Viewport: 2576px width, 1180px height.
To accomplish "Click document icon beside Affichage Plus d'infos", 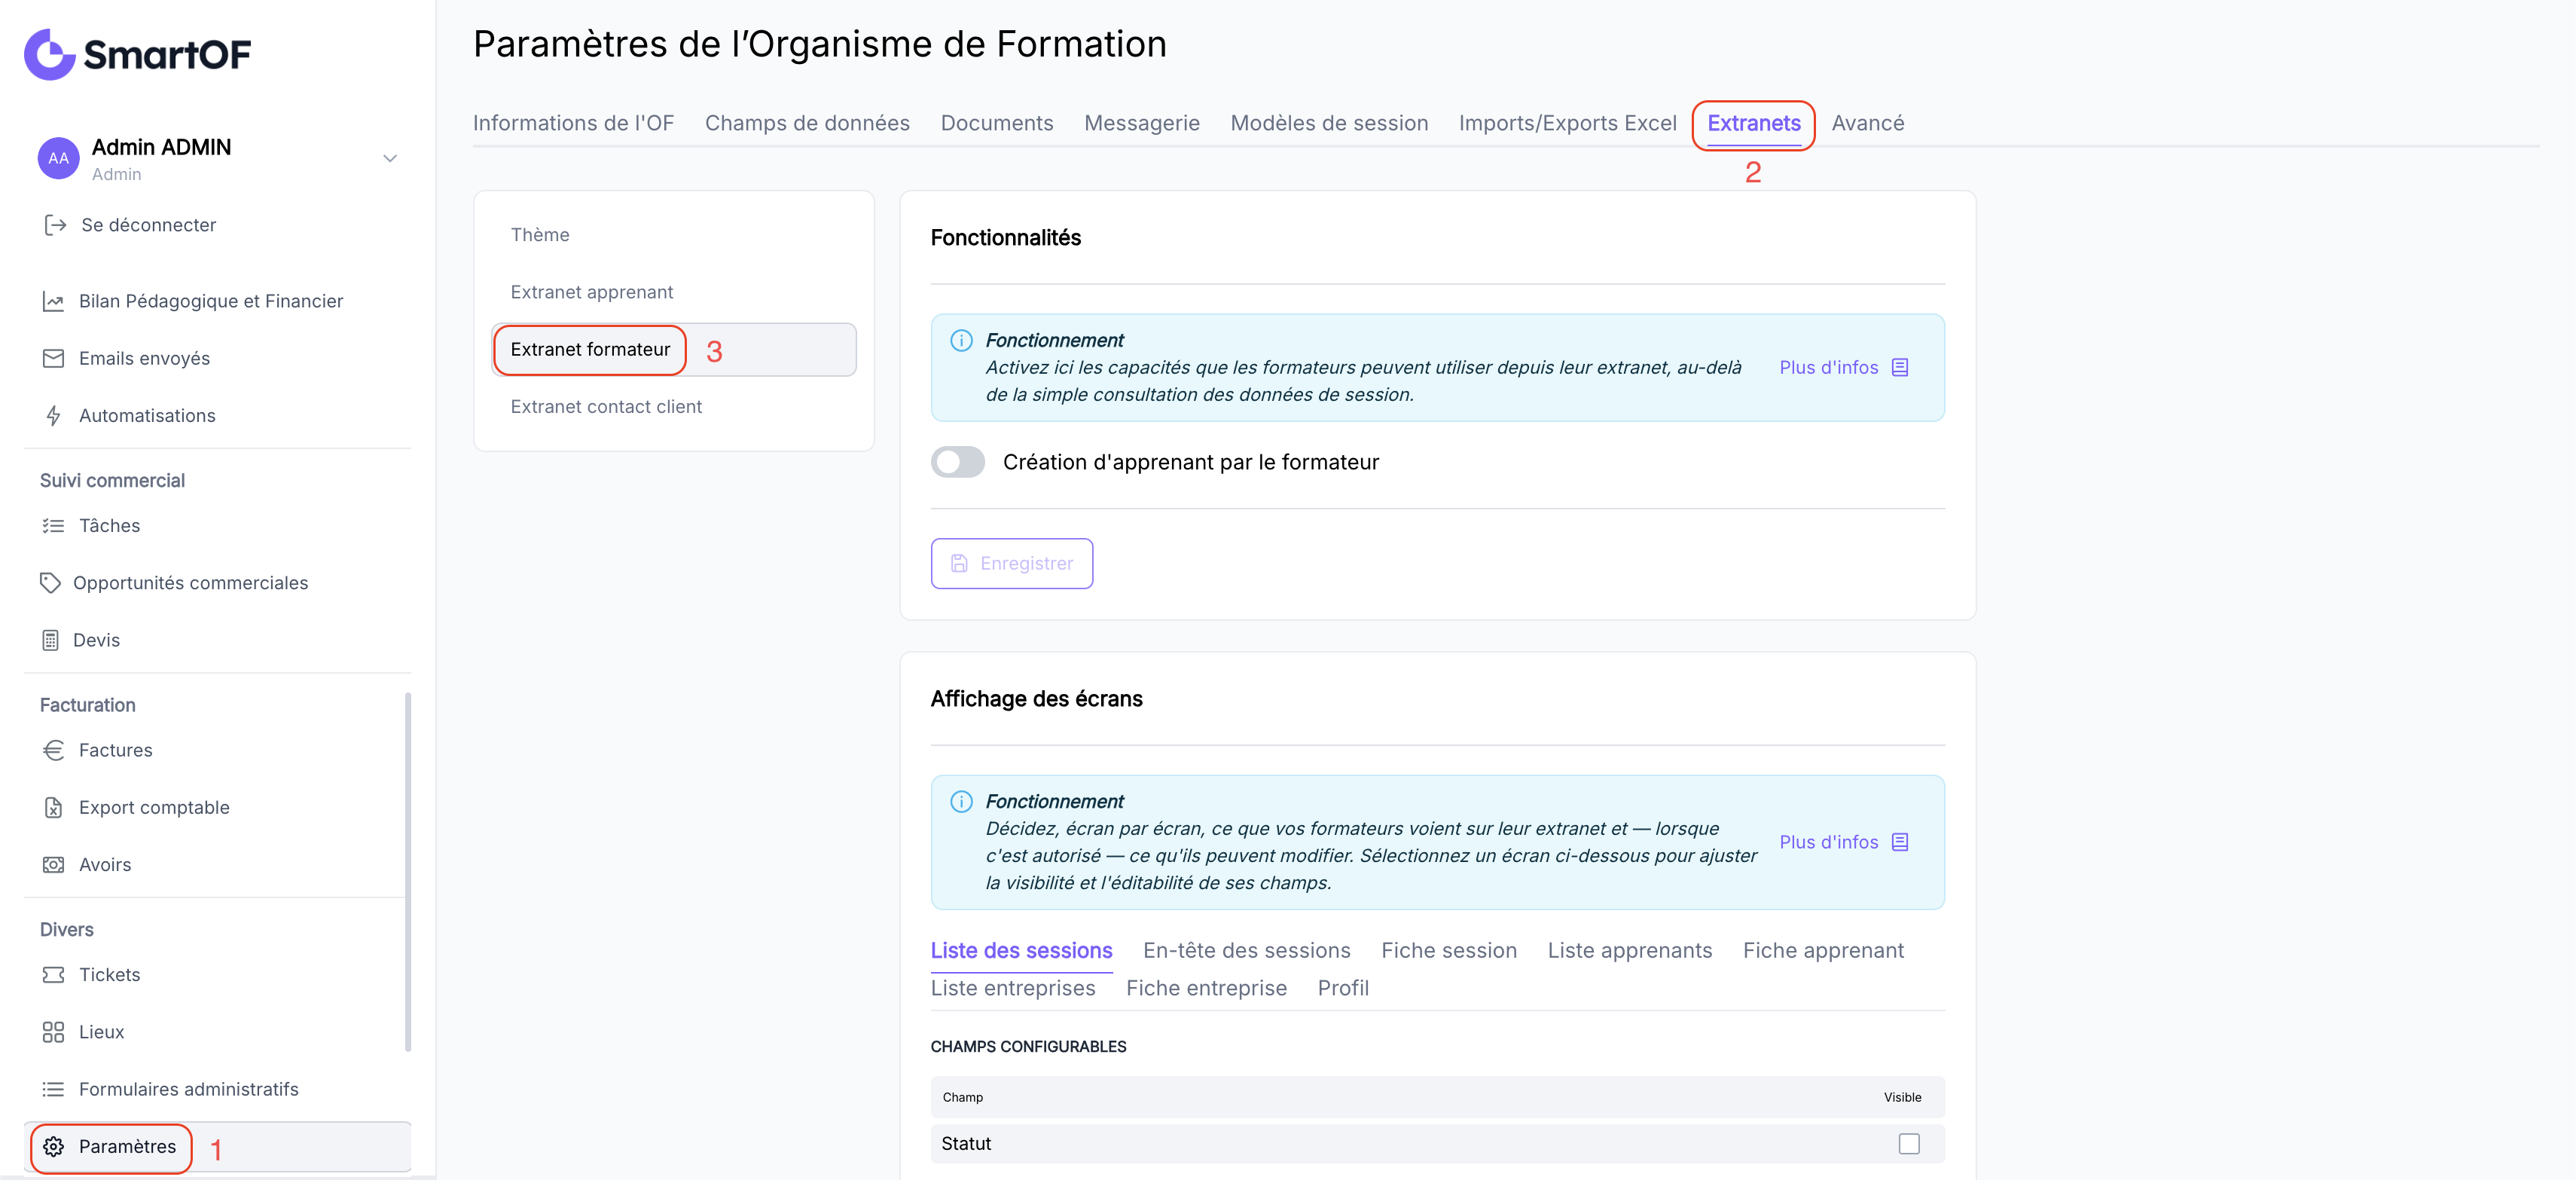I will tap(1900, 842).
